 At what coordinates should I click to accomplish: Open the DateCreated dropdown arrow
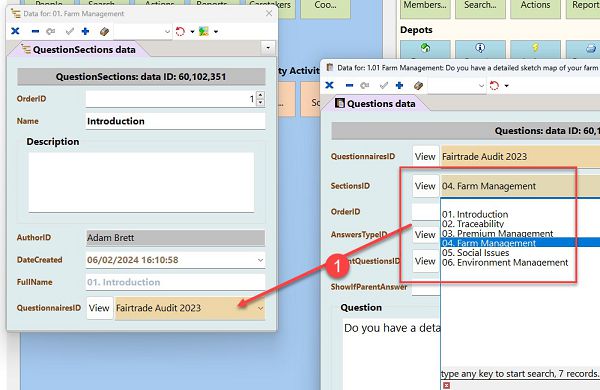260,260
